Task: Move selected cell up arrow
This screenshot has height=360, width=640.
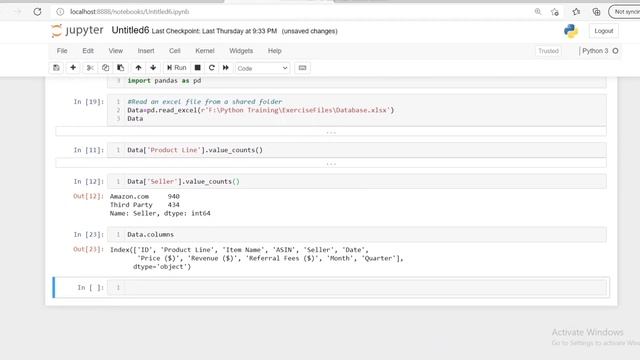Action: tap(138, 68)
